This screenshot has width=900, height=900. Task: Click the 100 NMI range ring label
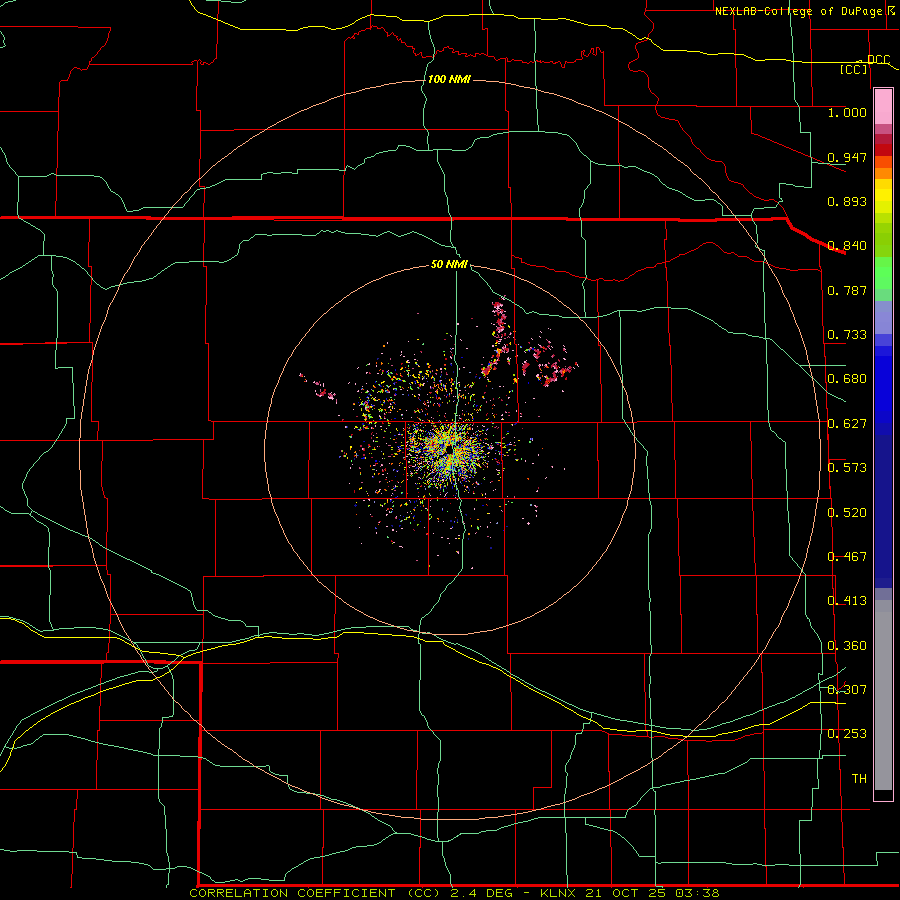pos(449,79)
